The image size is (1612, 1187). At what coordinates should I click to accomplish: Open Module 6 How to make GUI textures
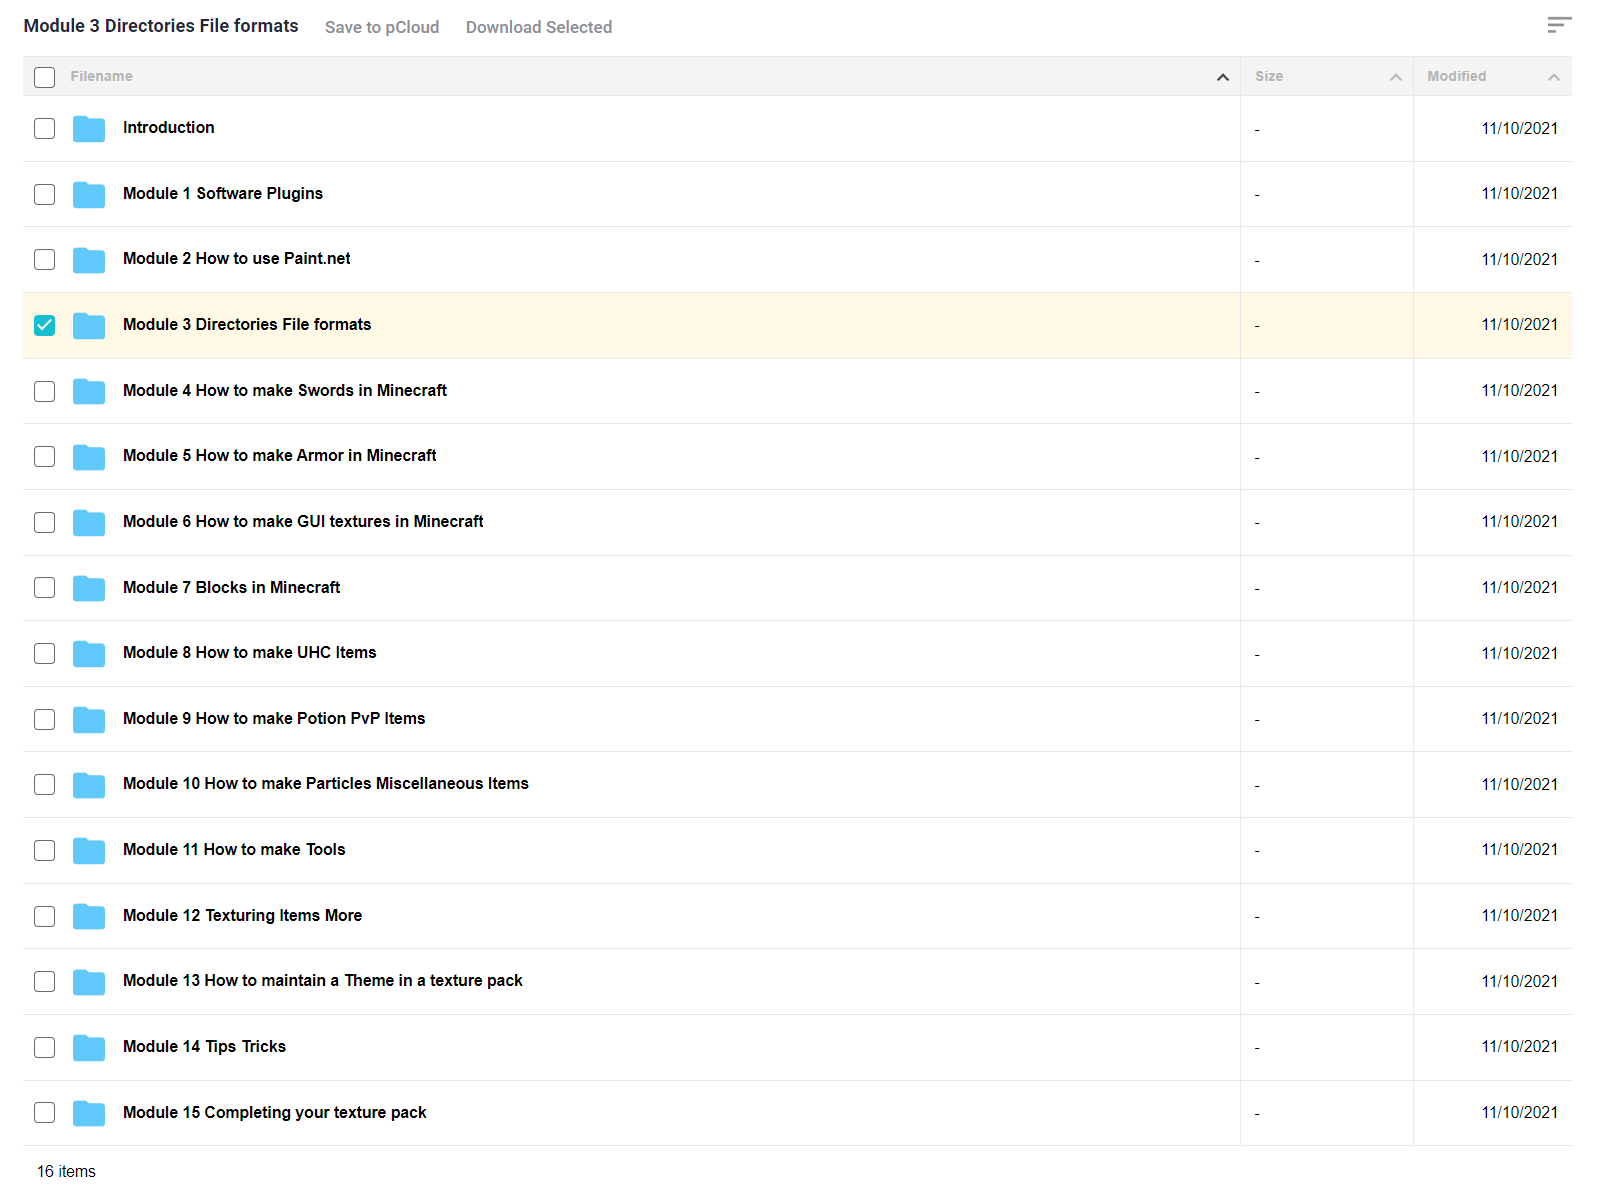pos(303,521)
